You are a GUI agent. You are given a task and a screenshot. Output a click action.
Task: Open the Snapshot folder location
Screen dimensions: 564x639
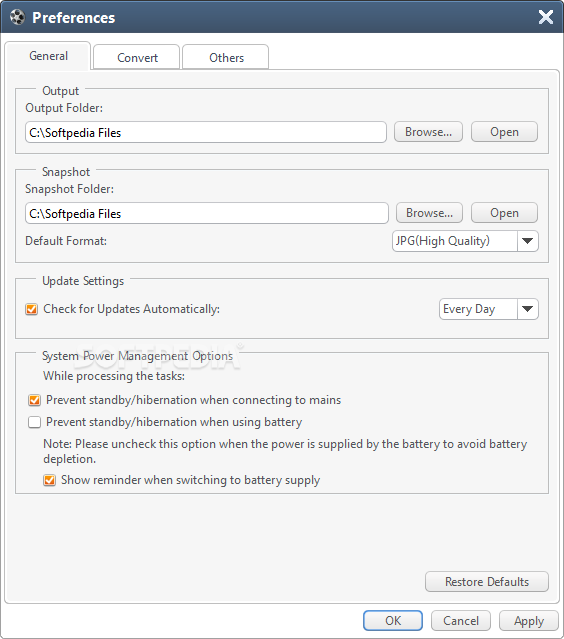504,213
